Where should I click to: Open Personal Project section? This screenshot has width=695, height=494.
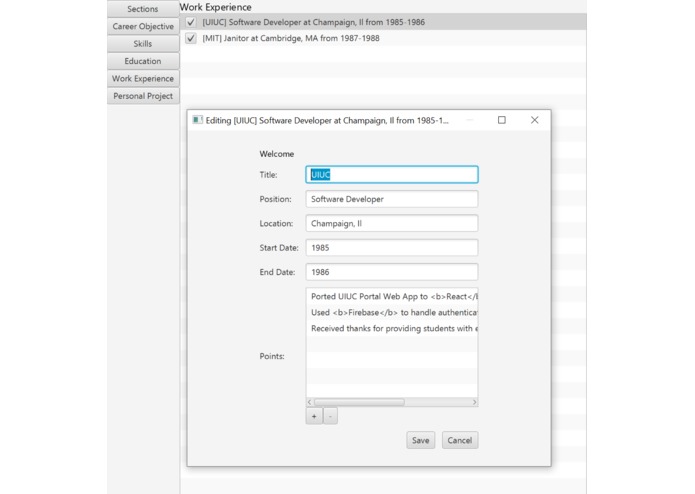point(143,96)
